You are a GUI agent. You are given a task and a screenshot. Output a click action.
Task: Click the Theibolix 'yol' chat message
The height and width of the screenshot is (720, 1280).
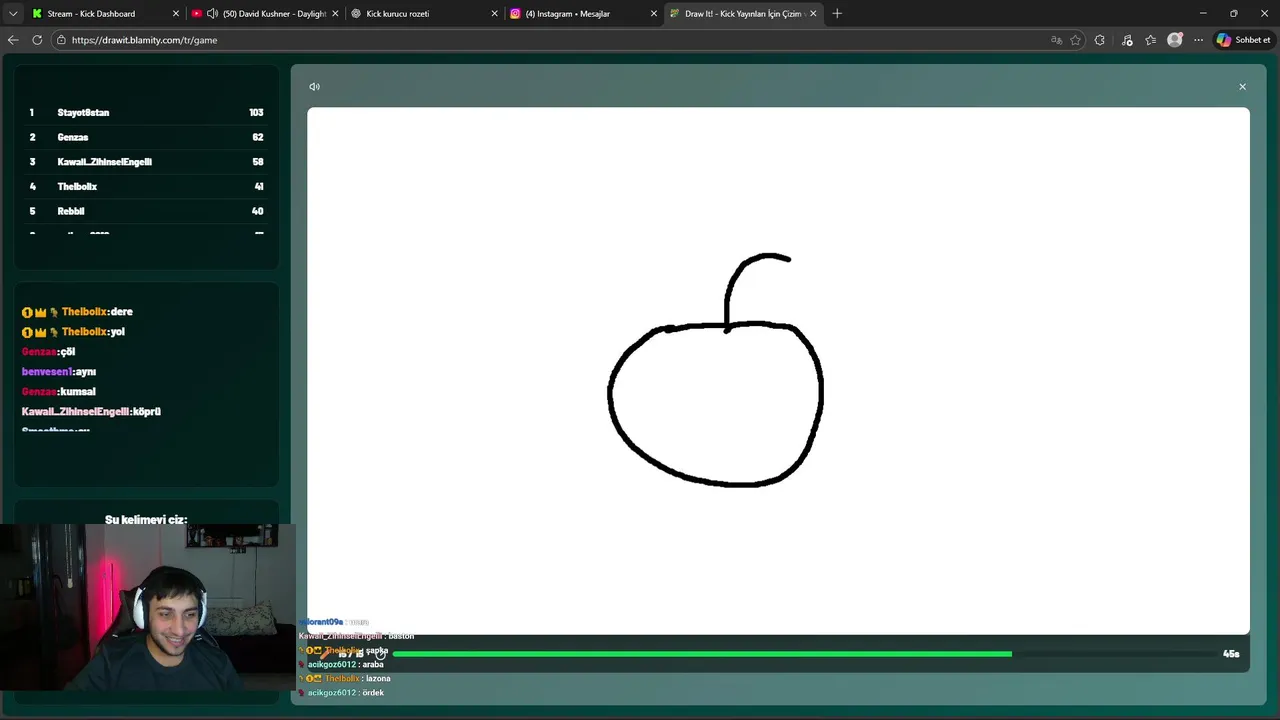tap(74, 332)
